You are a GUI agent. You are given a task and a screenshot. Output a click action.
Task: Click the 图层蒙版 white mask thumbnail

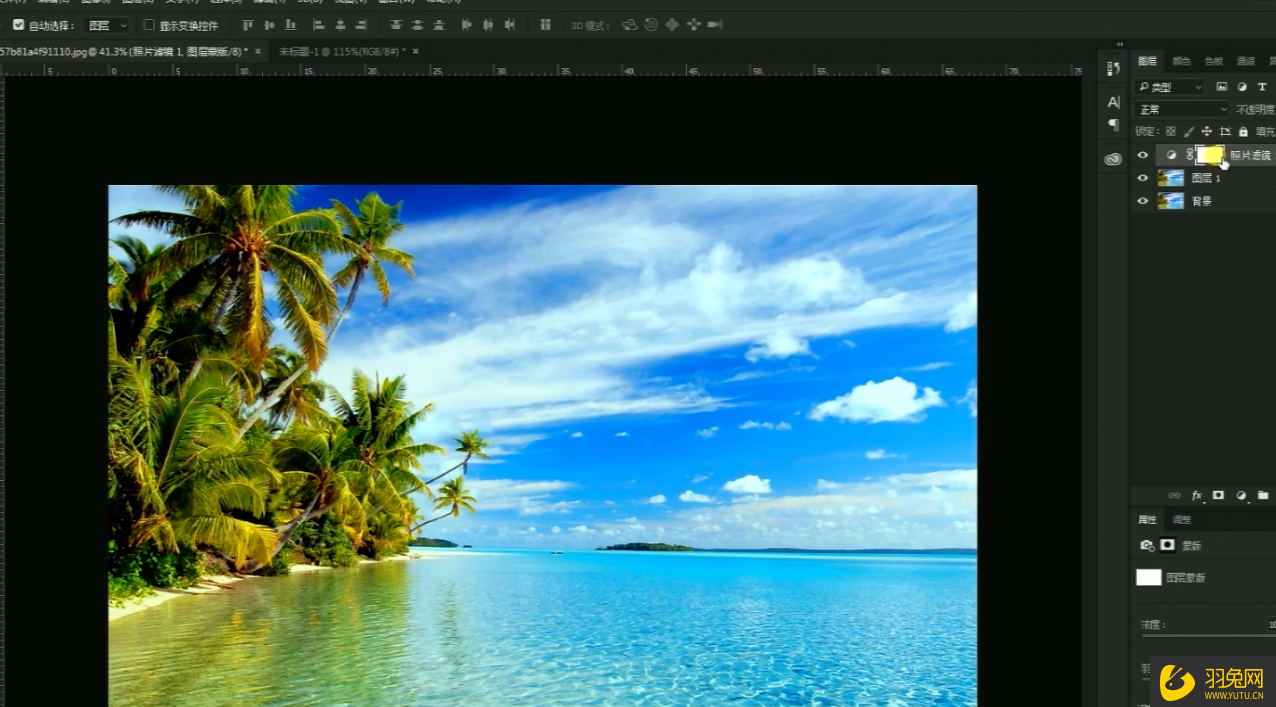coord(1149,577)
